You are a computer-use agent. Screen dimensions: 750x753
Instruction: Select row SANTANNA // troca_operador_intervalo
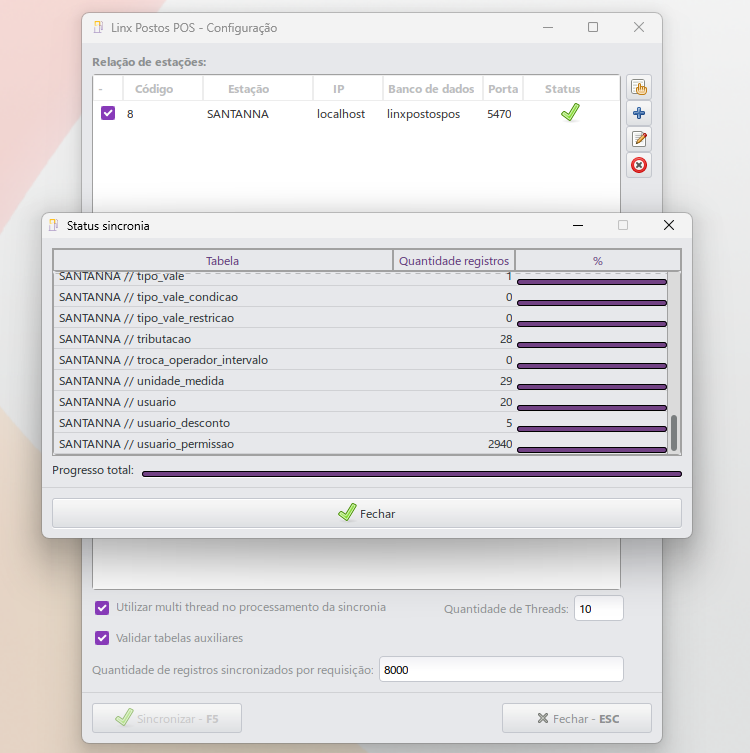click(x=361, y=360)
